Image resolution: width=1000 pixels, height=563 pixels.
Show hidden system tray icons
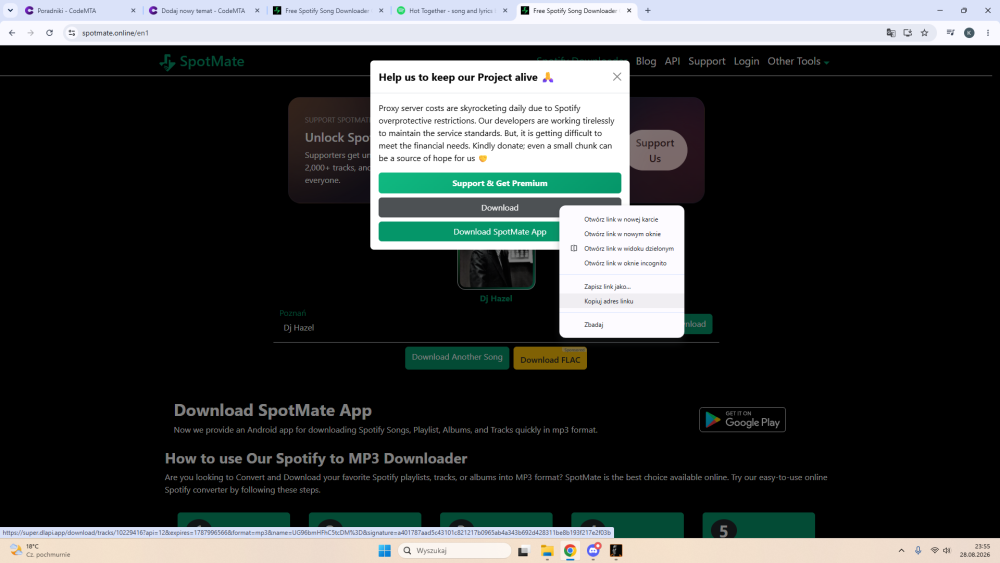click(901, 550)
